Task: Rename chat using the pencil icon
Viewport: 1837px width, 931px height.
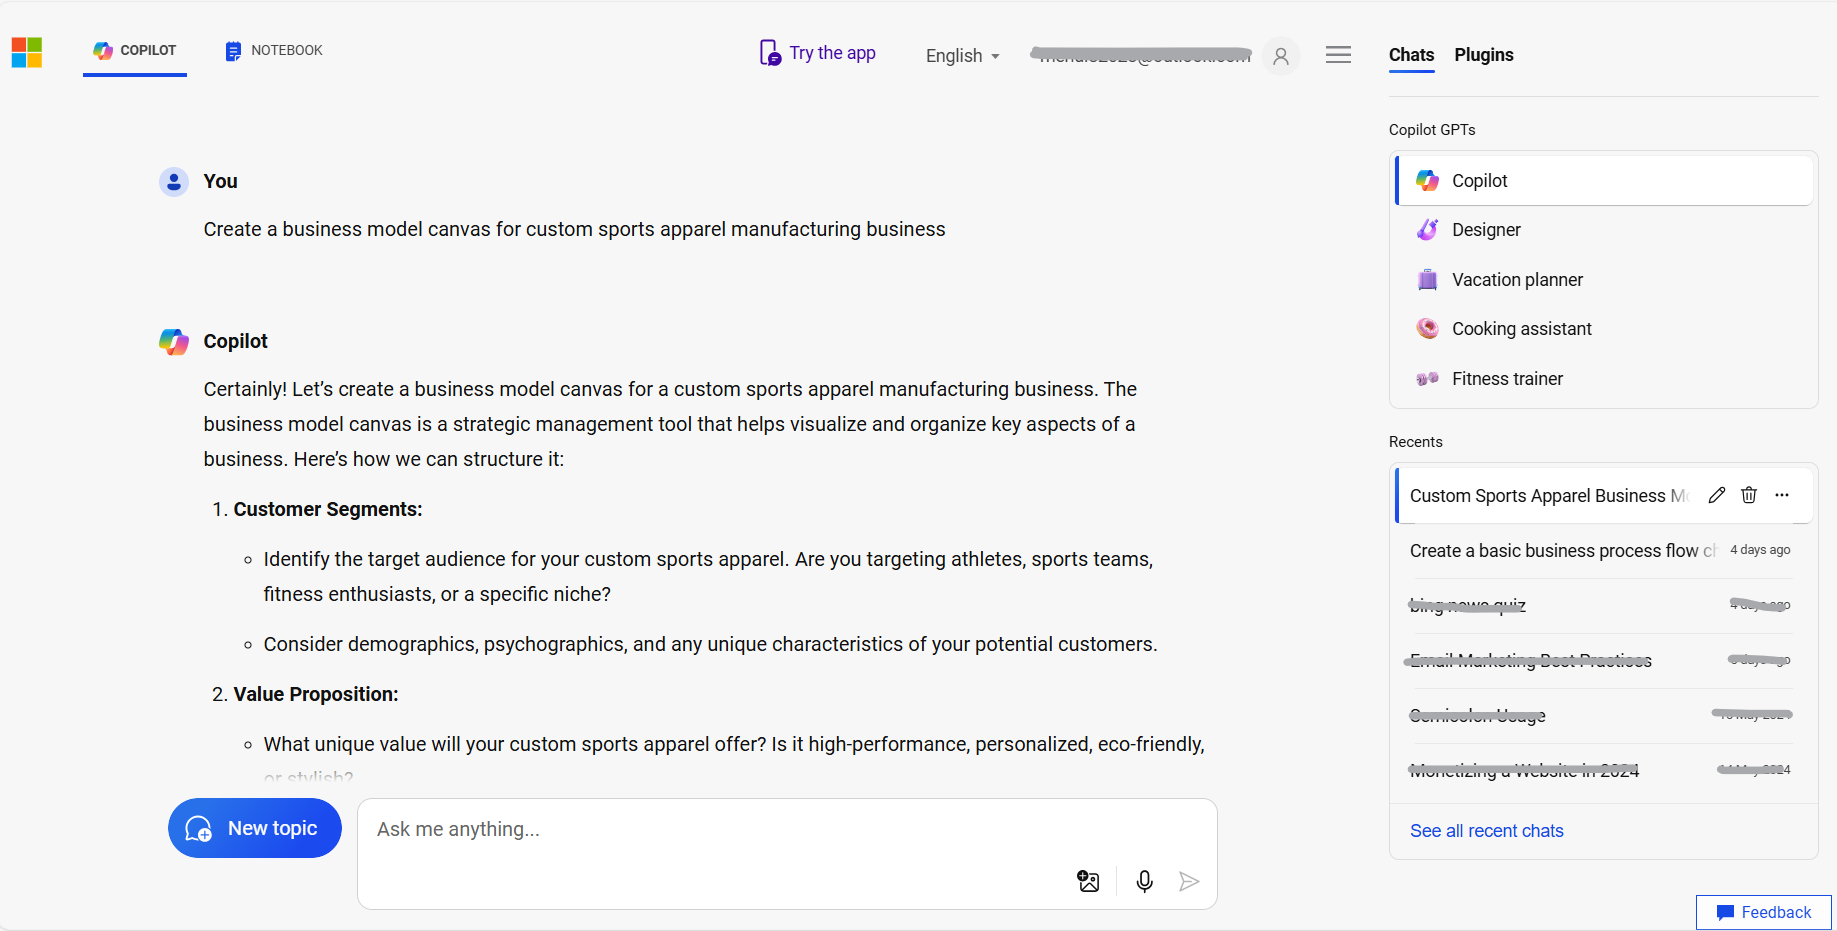Action: [1717, 495]
